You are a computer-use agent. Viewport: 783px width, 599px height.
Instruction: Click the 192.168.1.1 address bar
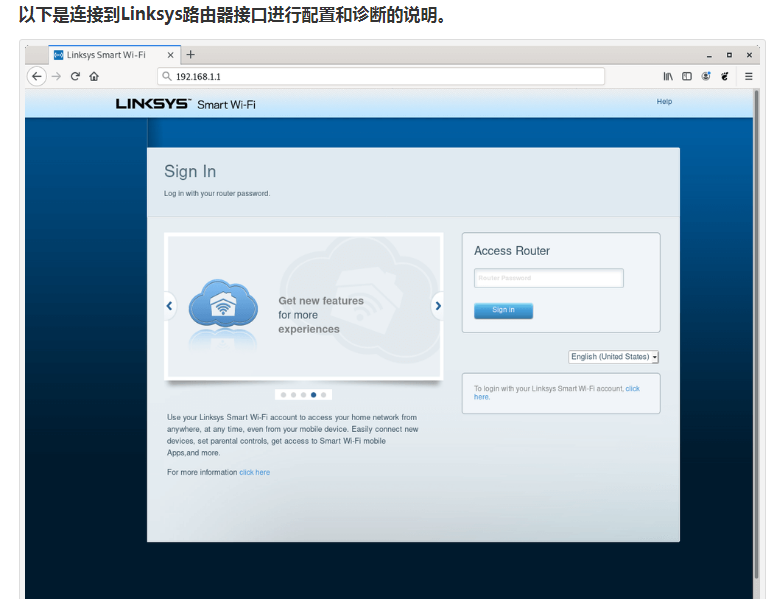tap(381, 76)
